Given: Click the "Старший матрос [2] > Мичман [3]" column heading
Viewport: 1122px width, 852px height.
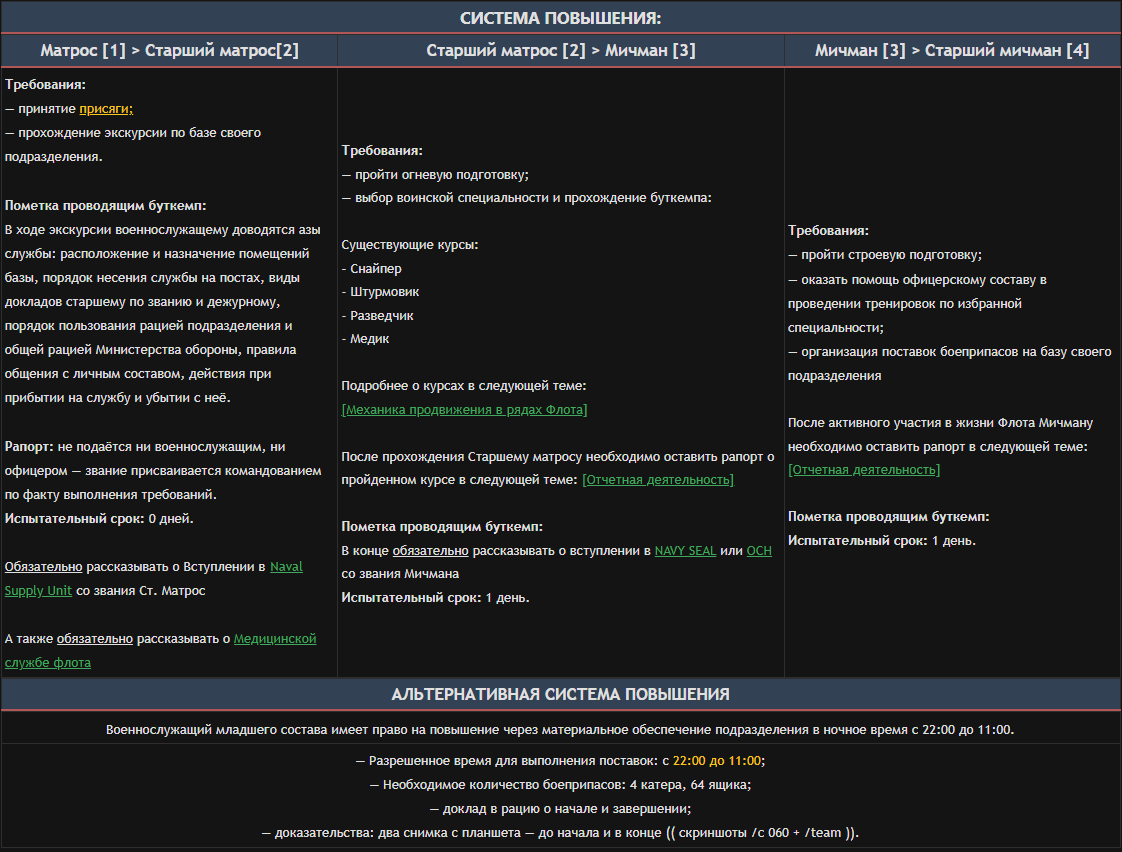Looking at the screenshot, I should (561, 51).
